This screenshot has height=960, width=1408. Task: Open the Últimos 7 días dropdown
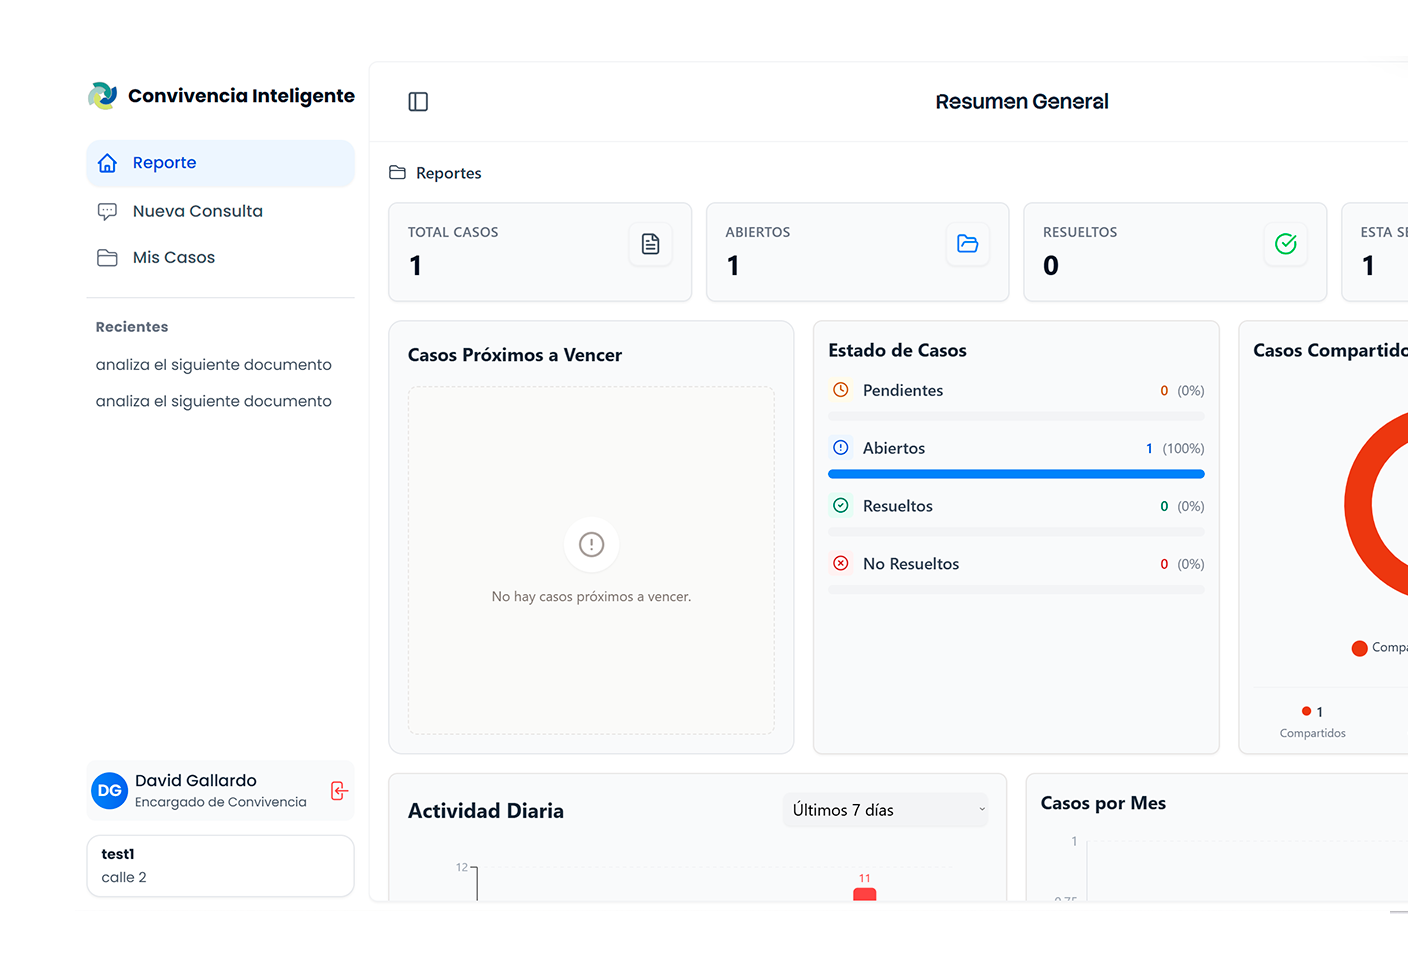click(884, 810)
